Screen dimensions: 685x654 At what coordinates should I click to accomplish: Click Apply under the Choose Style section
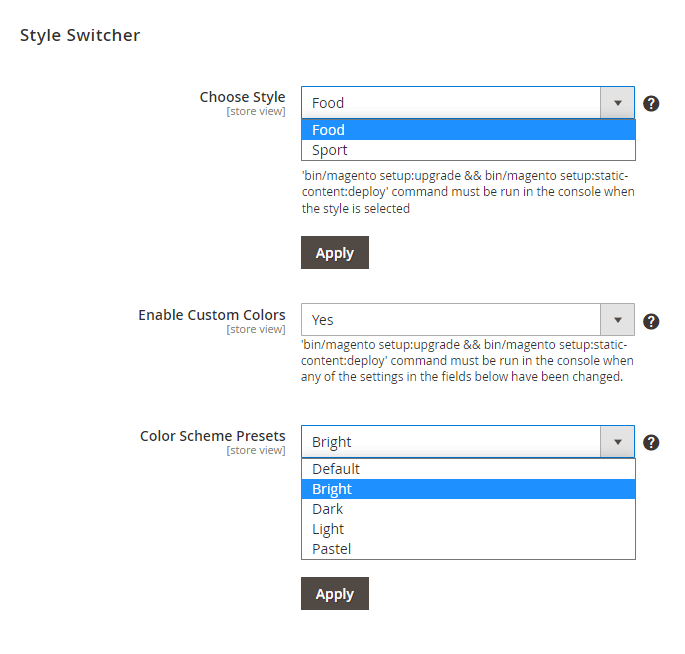coord(335,253)
